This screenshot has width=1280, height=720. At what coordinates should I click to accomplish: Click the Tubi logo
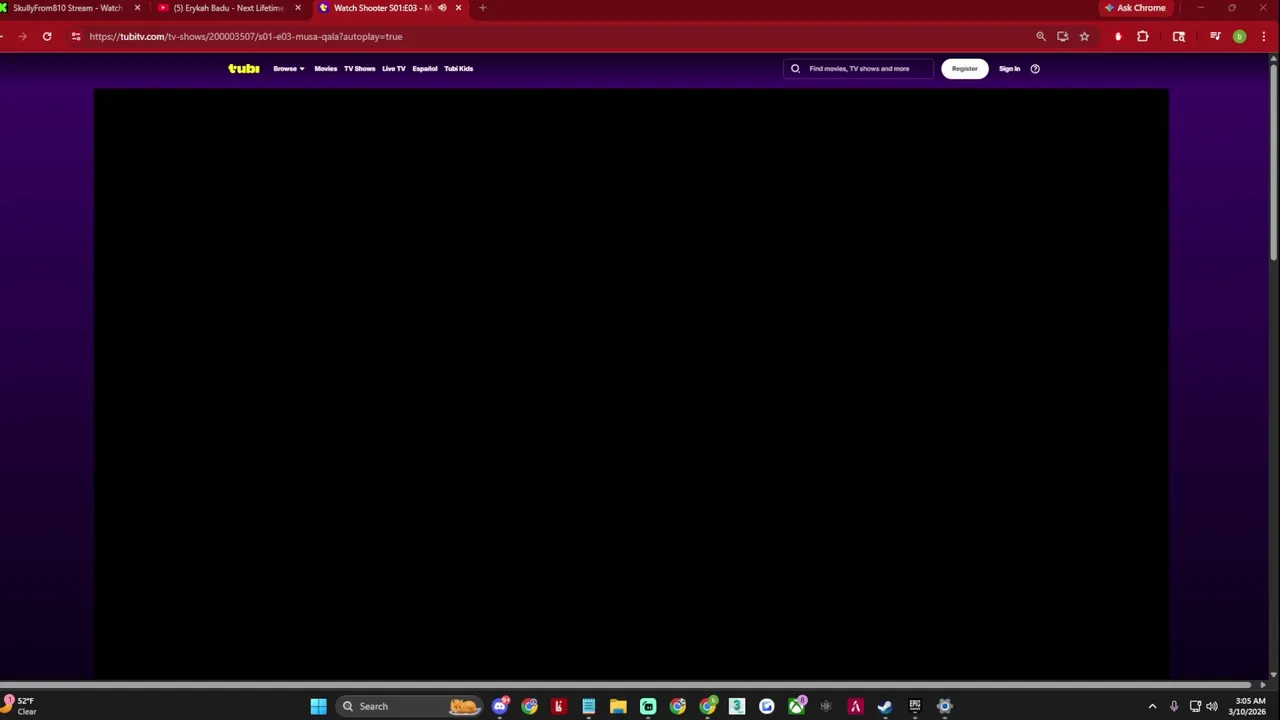pos(243,69)
